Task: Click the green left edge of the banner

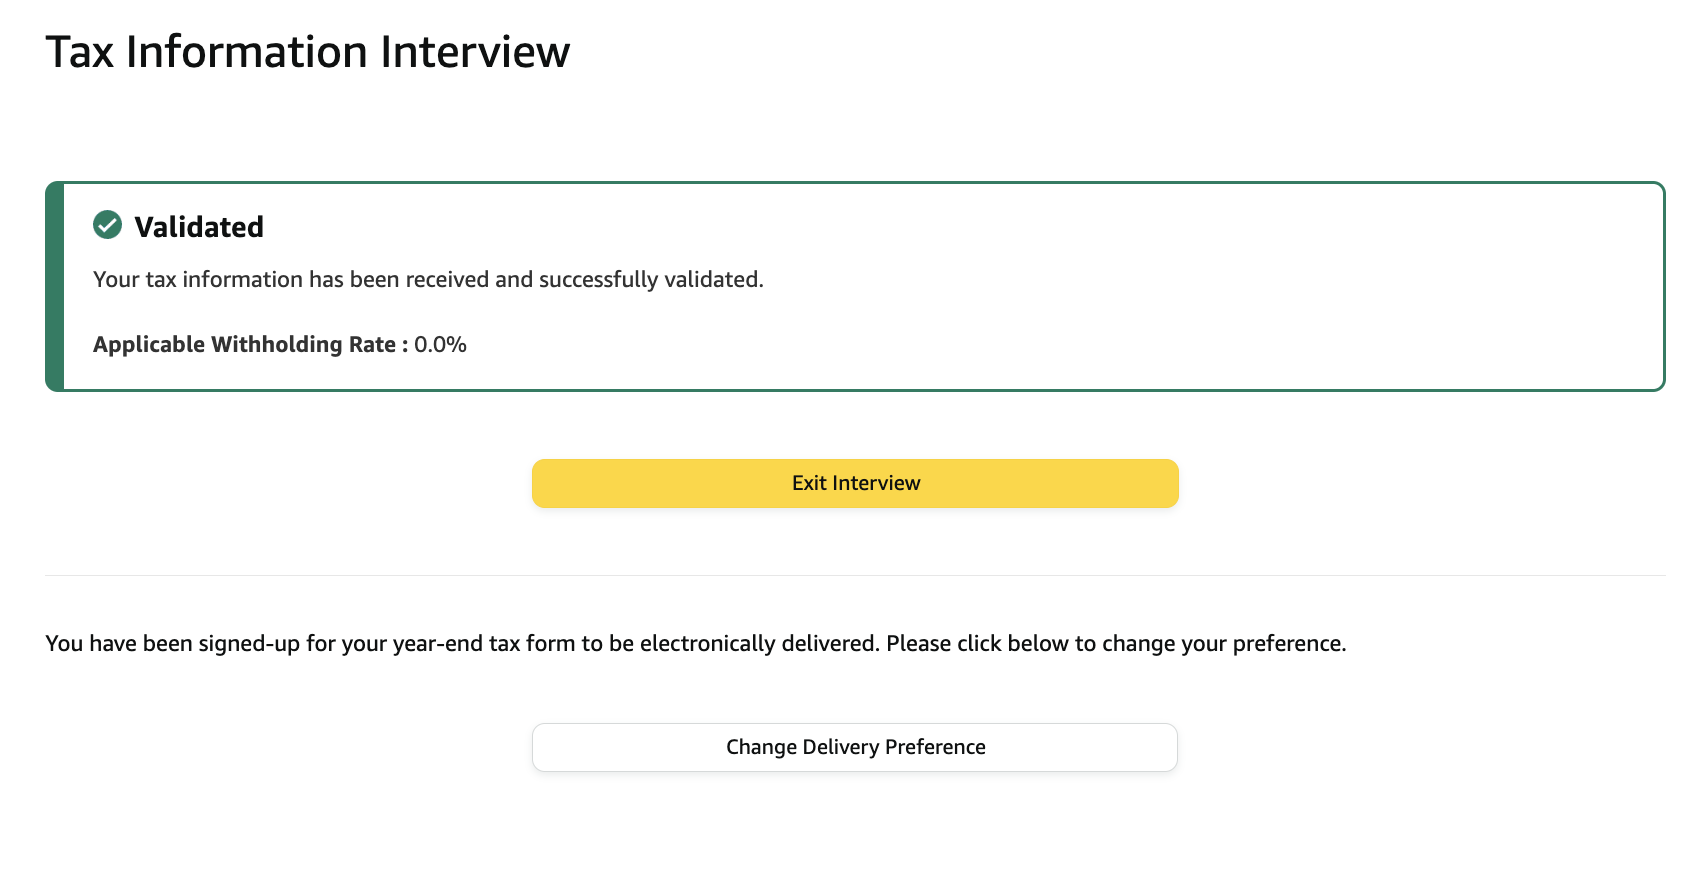Action: [x=53, y=285]
